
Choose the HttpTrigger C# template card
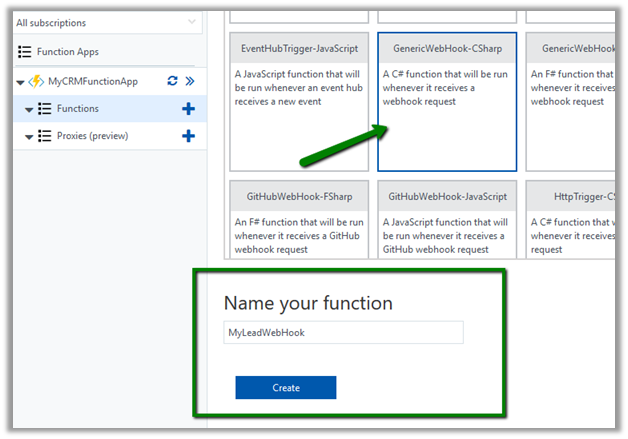tap(571, 220)
